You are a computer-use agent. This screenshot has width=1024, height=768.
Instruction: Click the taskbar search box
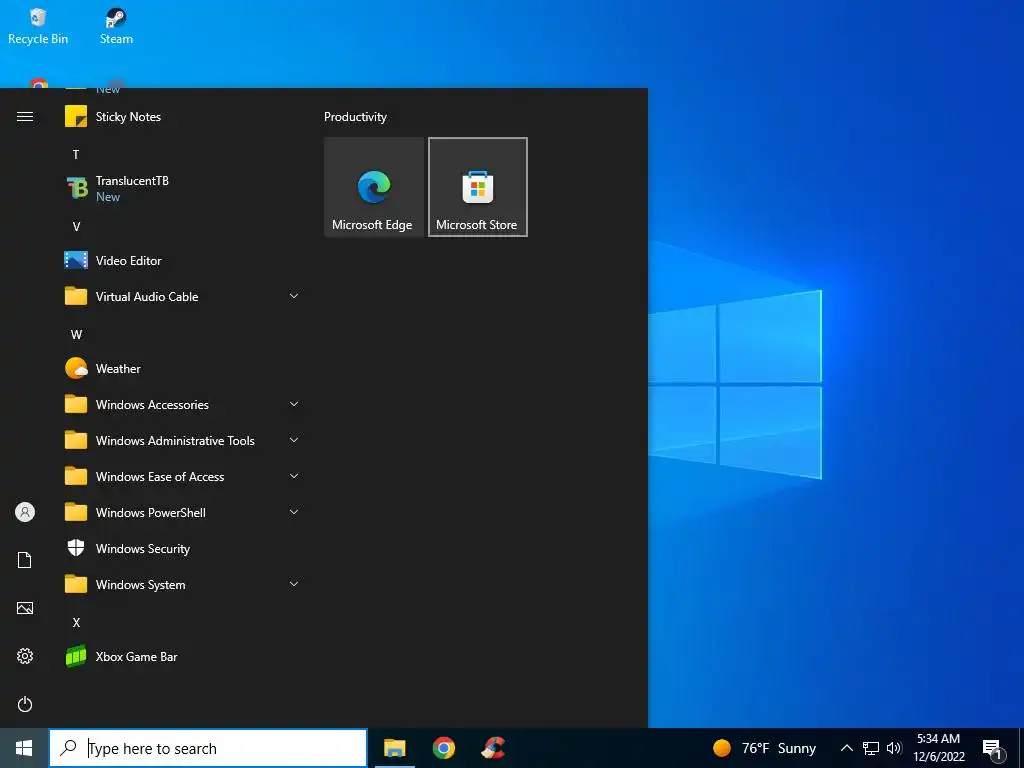[208, 748]
